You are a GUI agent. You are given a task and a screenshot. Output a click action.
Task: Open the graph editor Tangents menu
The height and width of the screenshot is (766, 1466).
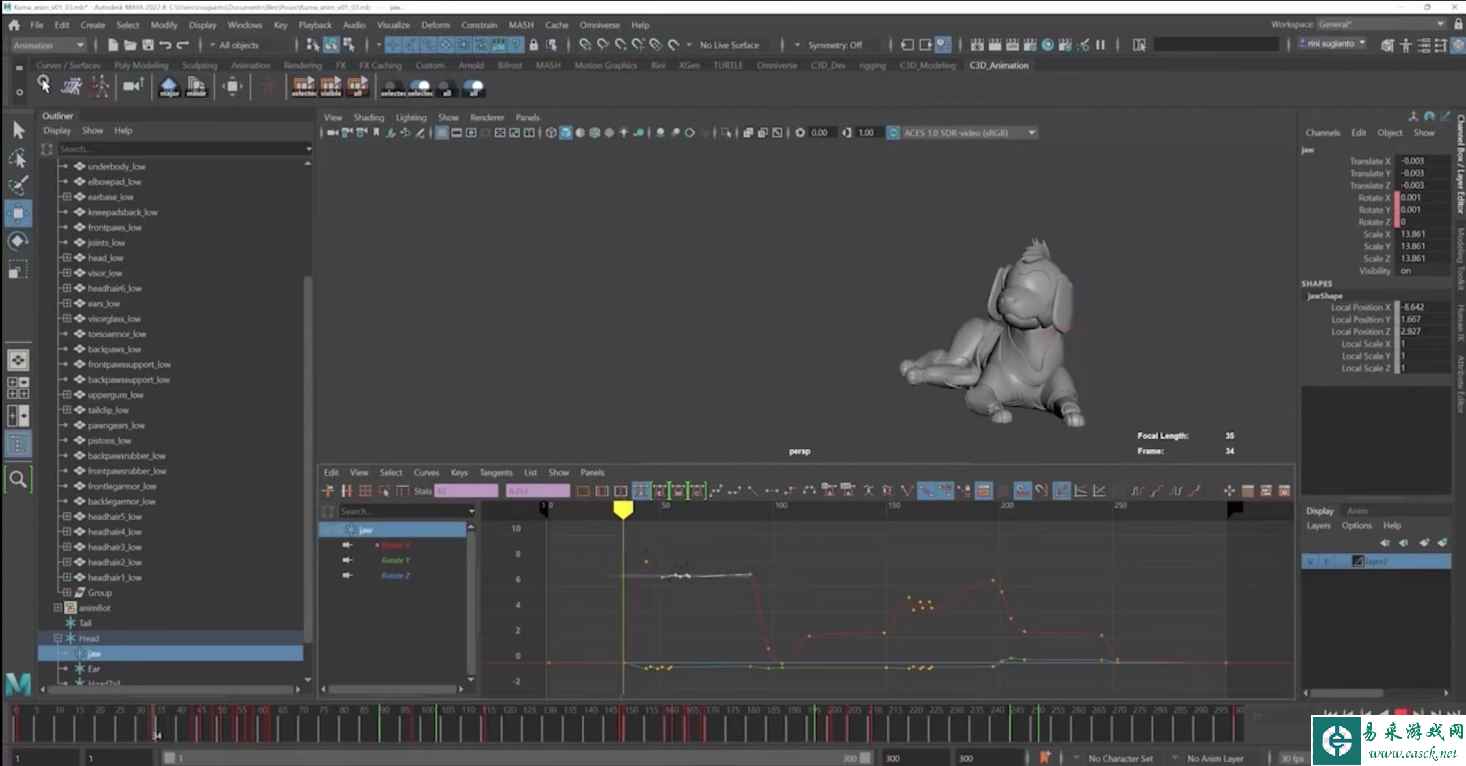496,472
